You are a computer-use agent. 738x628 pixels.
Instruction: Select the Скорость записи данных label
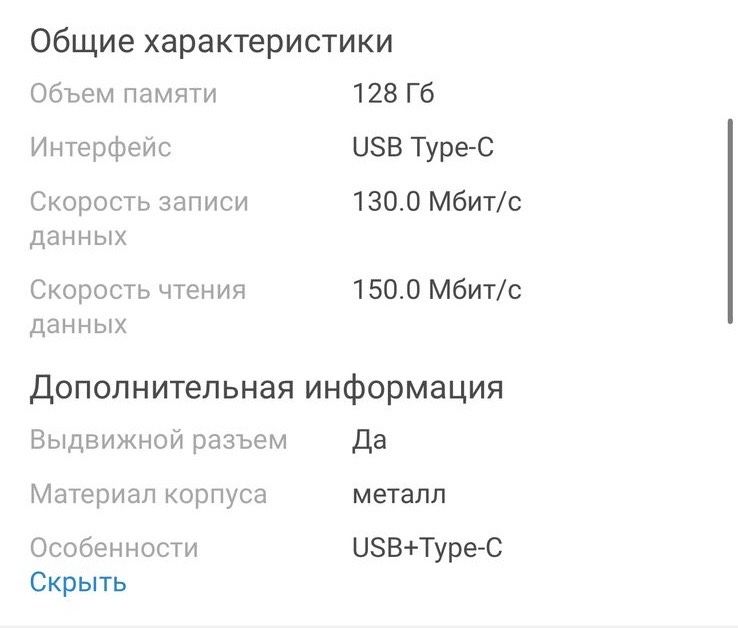pyautogui.click(x=139, y=218)
